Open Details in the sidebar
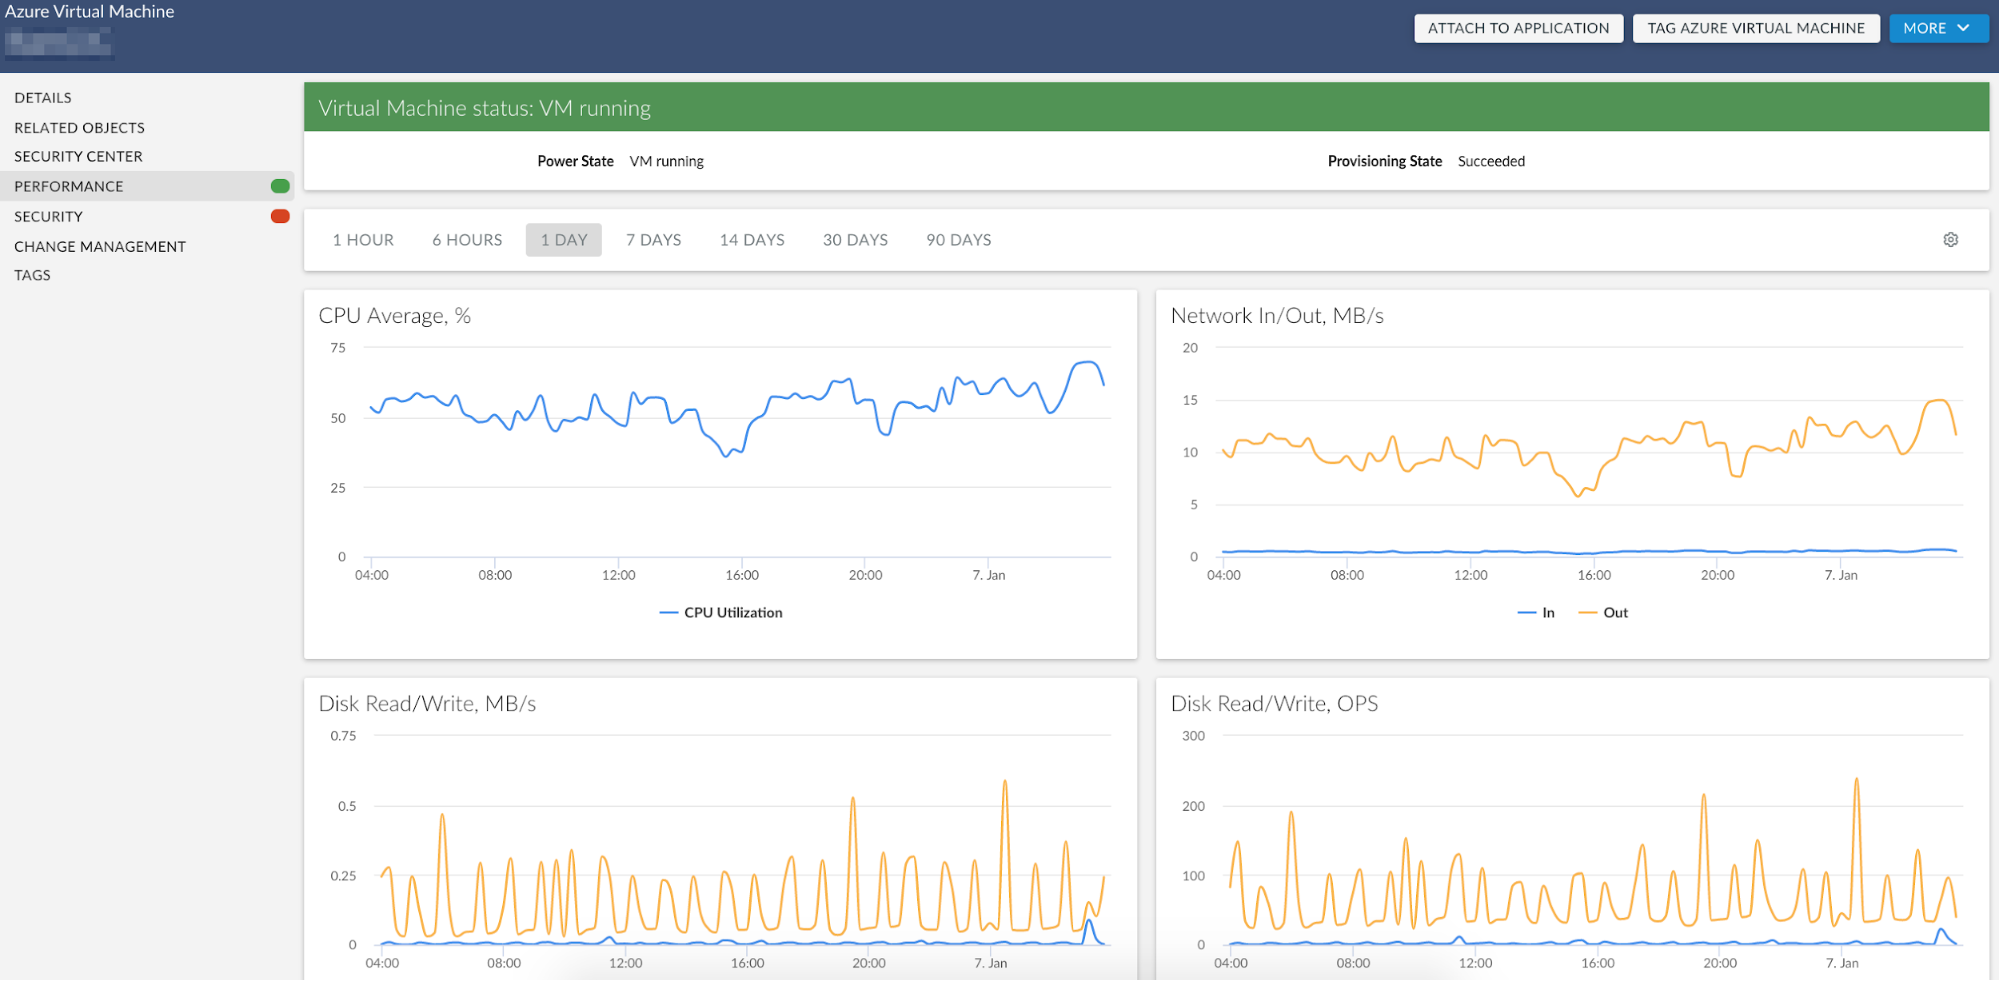Screen dimensions: 1999x981 point(43,98)
